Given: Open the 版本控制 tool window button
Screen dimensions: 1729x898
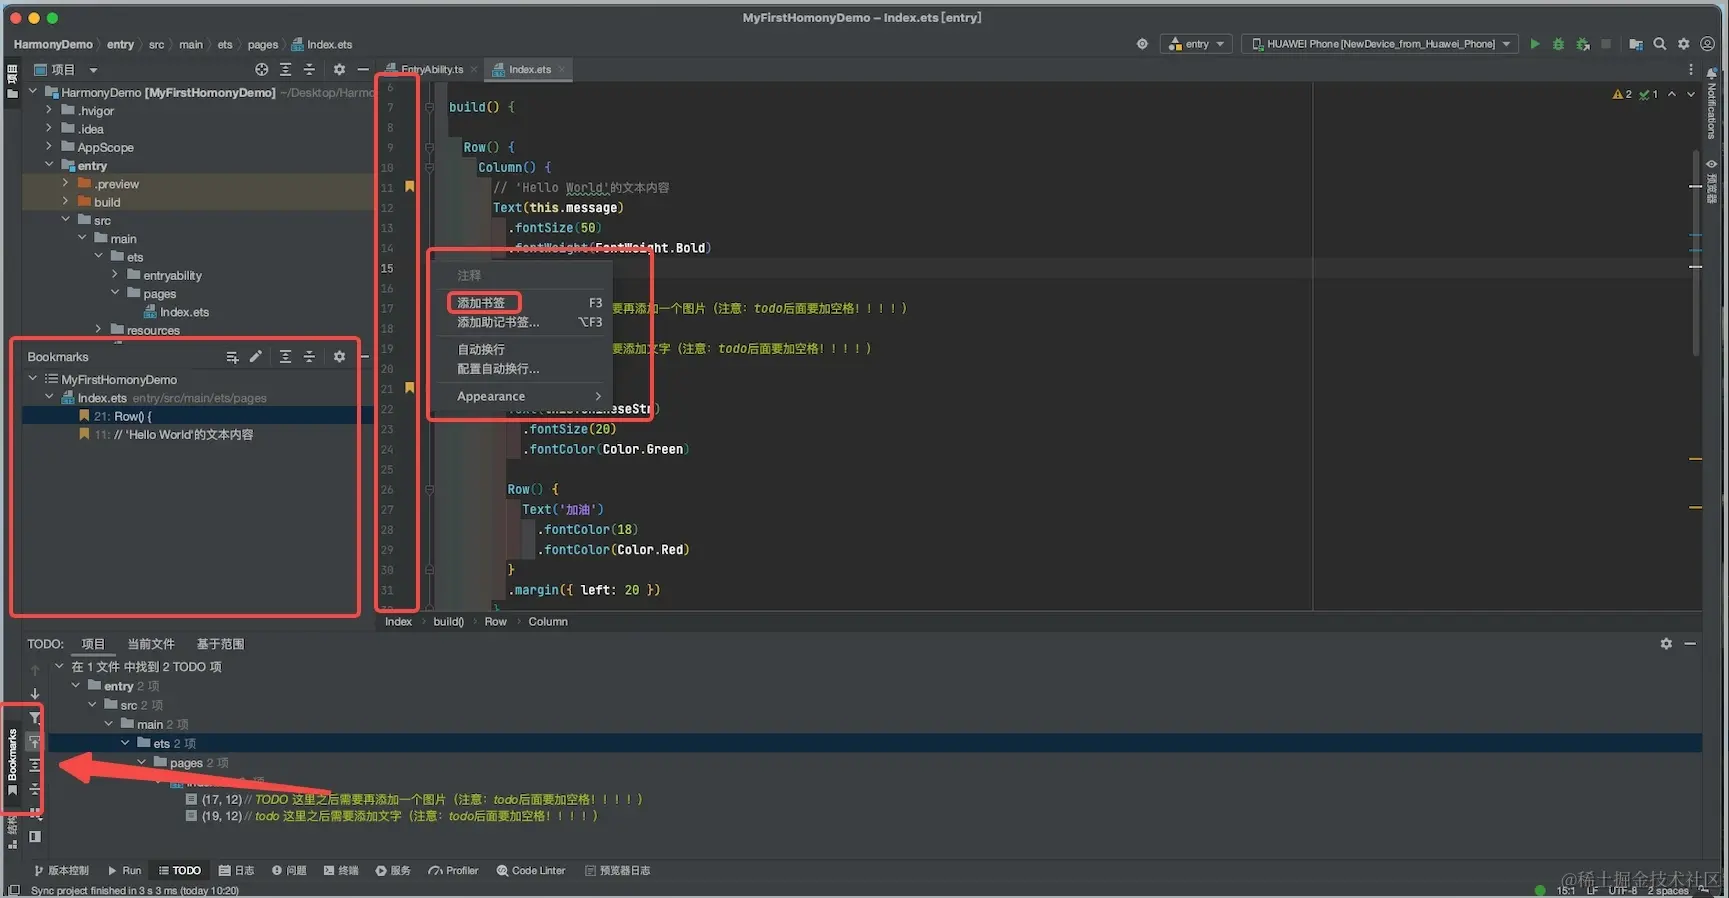Looking at the screenshot, I should [x=61, y=871].
